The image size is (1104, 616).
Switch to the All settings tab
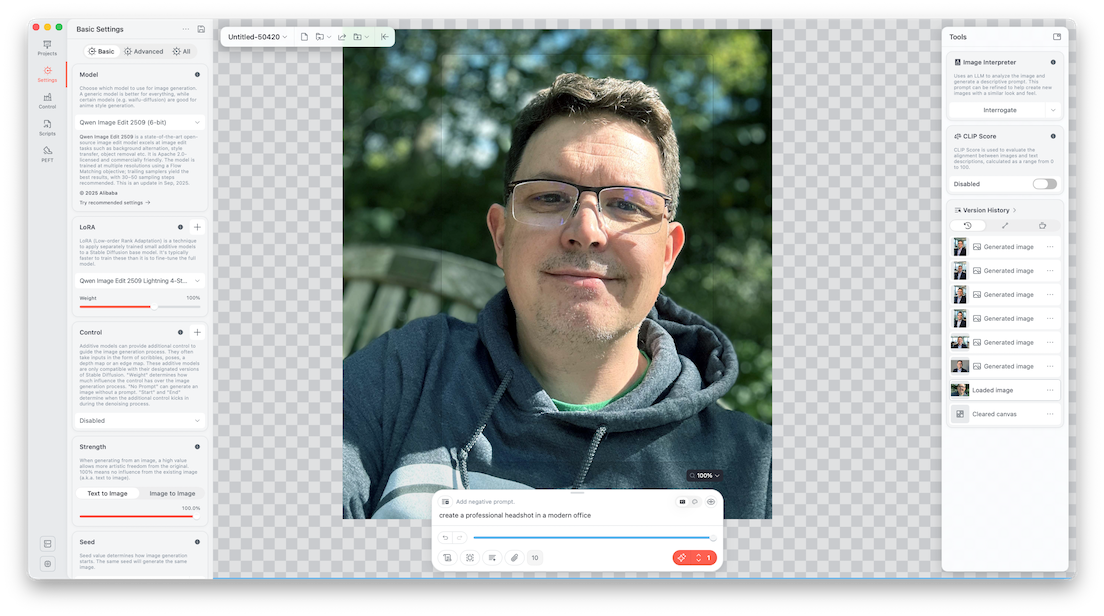(181, 51)
